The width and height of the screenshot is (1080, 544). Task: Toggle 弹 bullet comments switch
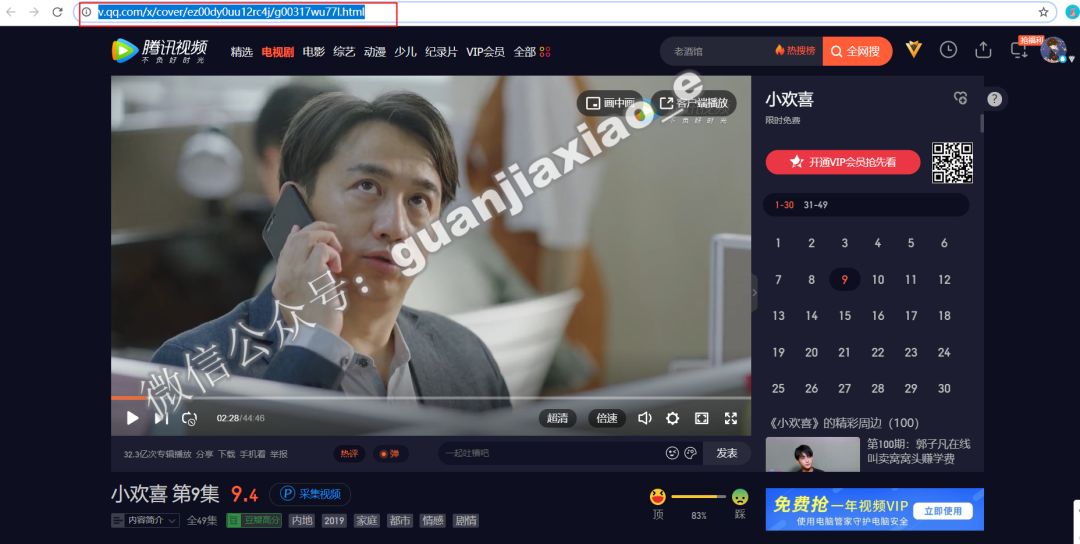point(391,454)
